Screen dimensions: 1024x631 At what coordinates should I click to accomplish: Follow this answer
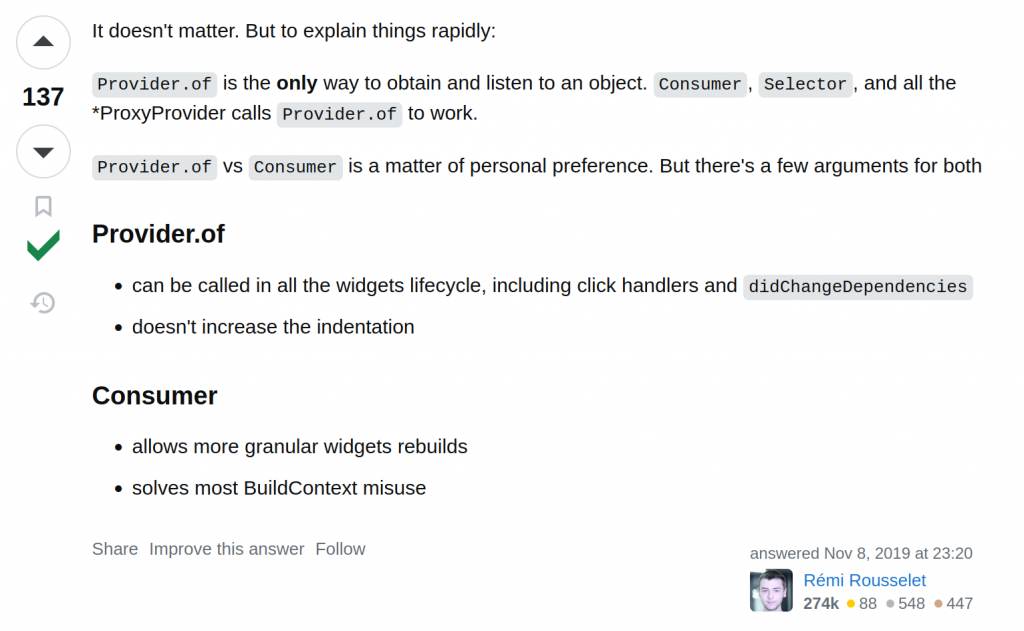340,549
